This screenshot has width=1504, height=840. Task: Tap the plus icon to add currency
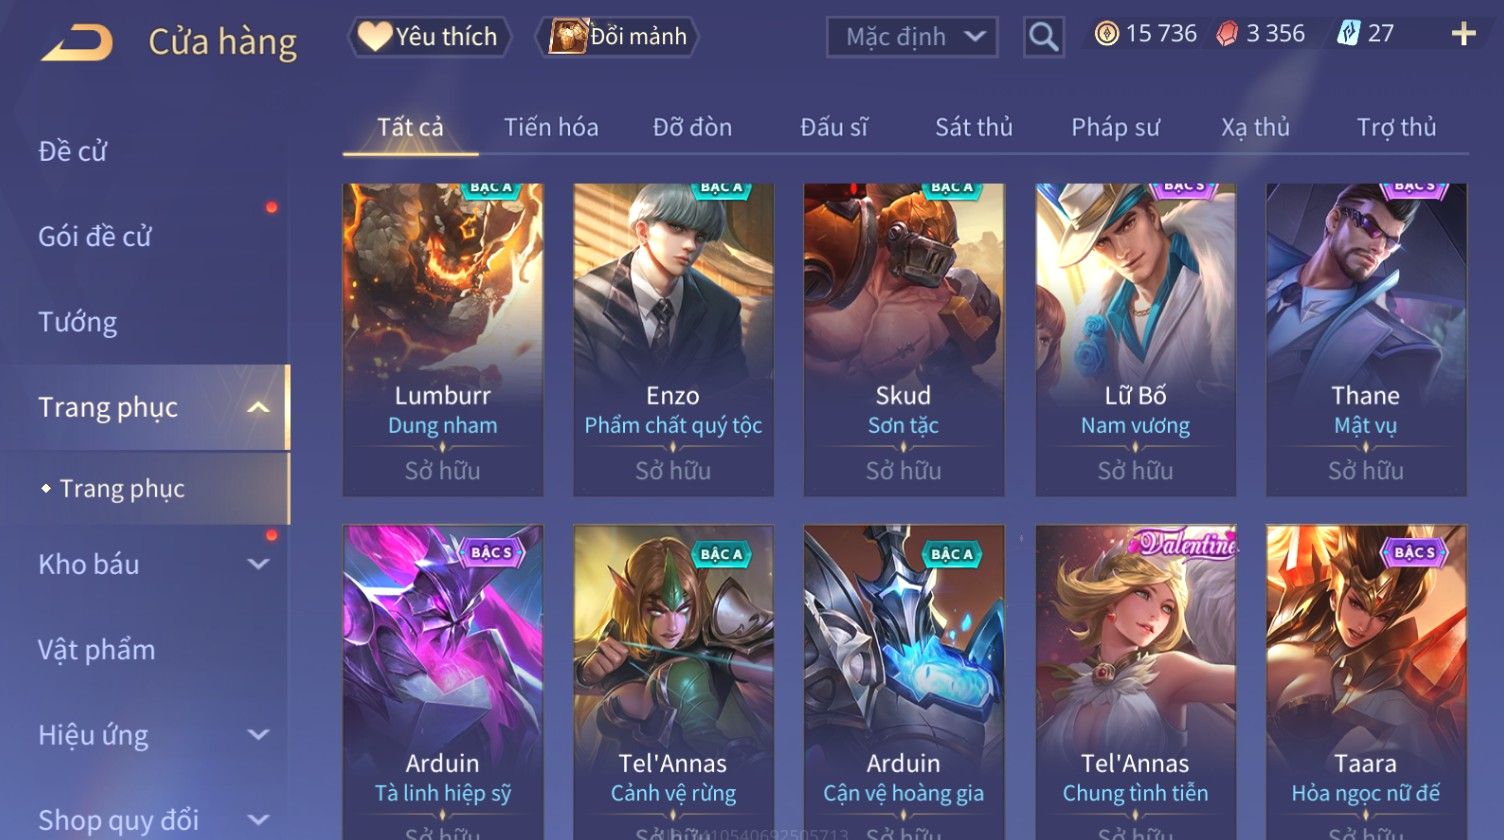pyautogui.click(x=1463, y=34)
